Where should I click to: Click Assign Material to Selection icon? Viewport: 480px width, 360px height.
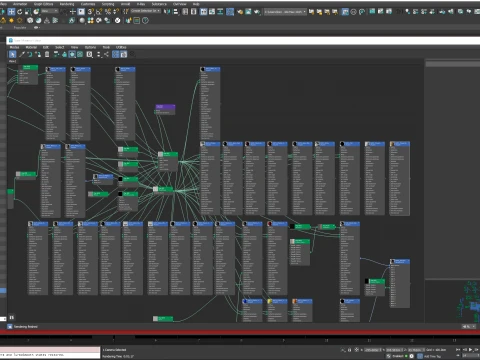click(x=38, y=54)
